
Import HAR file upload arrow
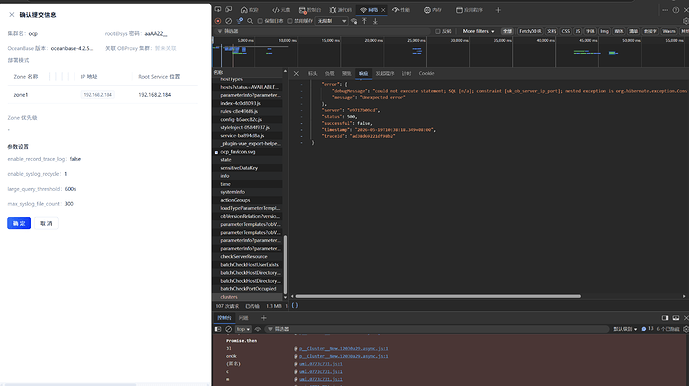tap(364, 21)
